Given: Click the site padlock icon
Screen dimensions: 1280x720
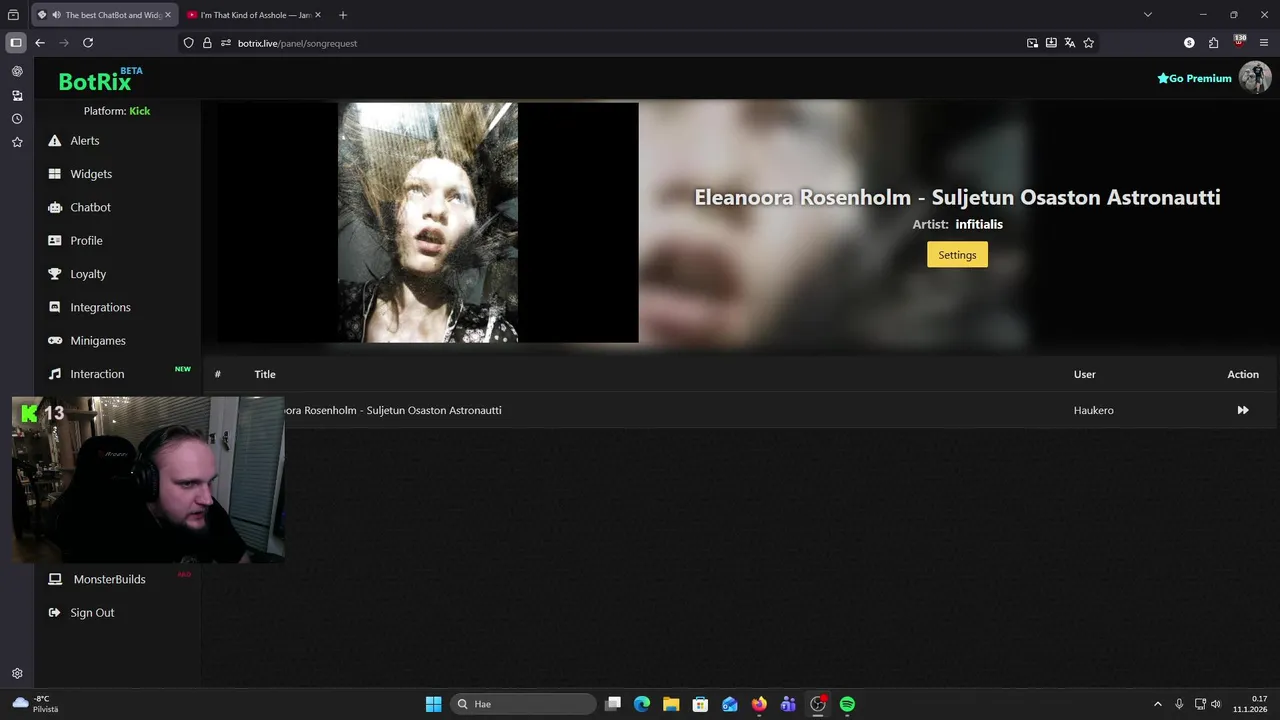Looking at the screenshot, I should coord(207,43).
